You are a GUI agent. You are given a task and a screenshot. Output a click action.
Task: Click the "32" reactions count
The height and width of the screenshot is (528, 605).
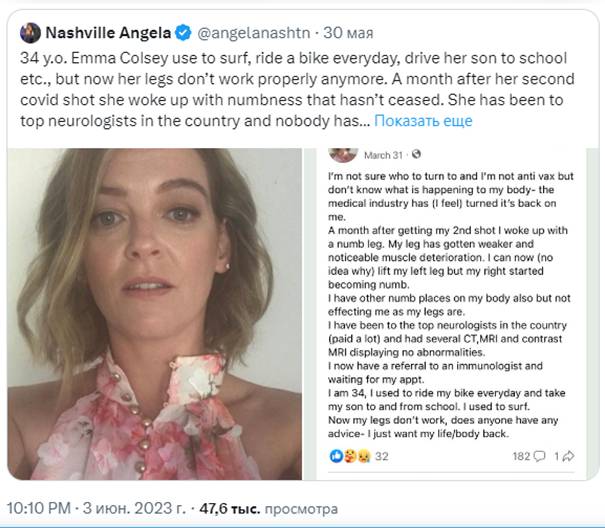coord(381,456)
